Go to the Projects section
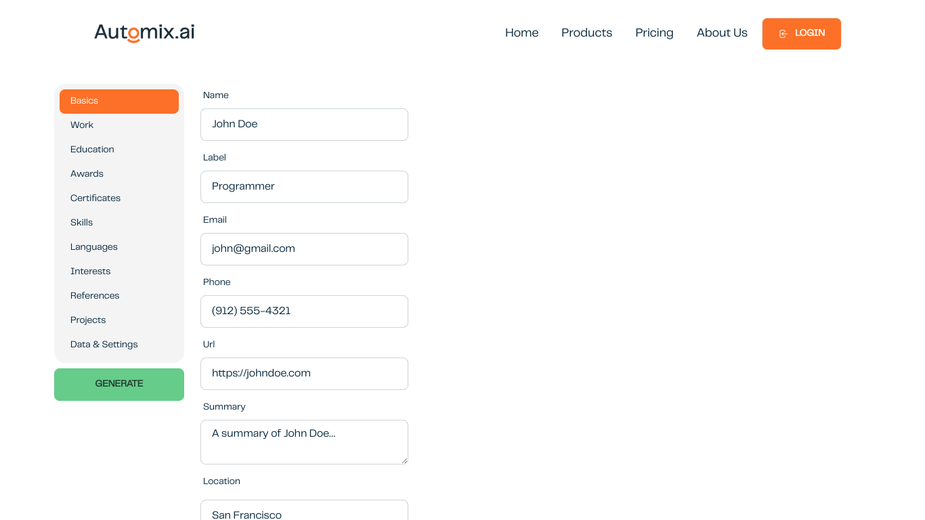This screenshot has width=925, height=520. [x=119, y=320]
